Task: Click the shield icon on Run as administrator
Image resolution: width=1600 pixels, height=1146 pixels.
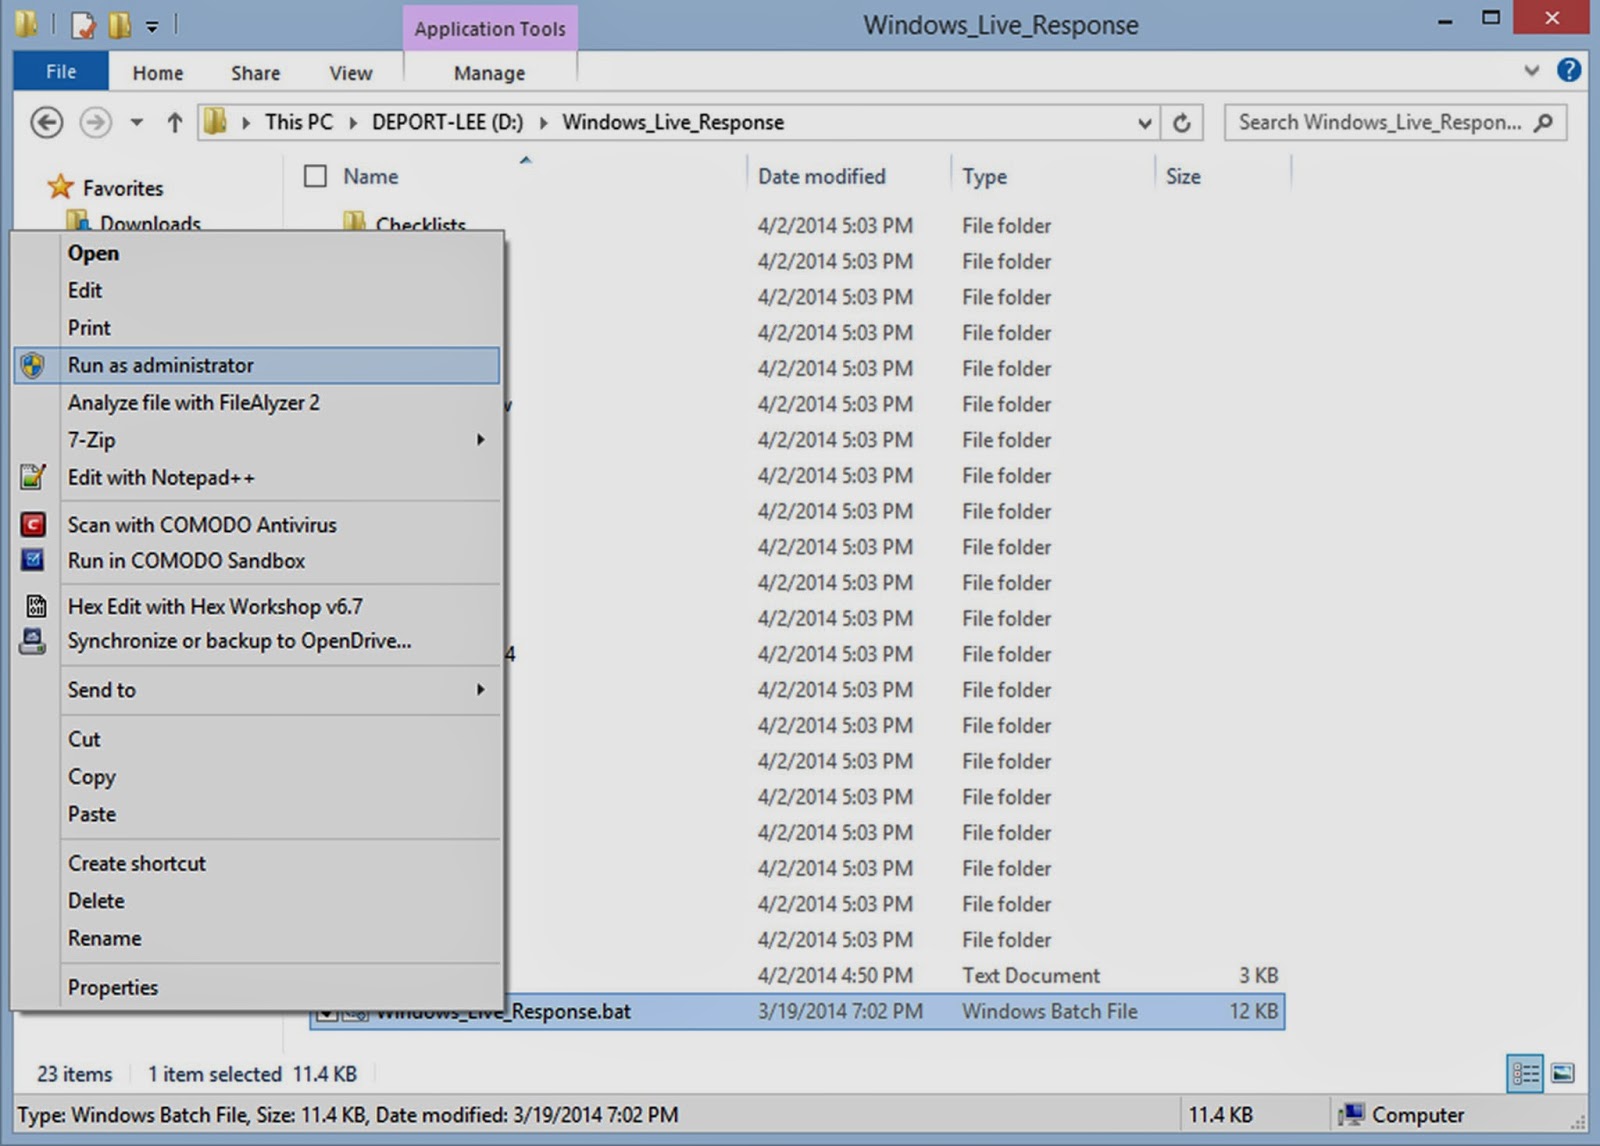Action: coord(33,365)
